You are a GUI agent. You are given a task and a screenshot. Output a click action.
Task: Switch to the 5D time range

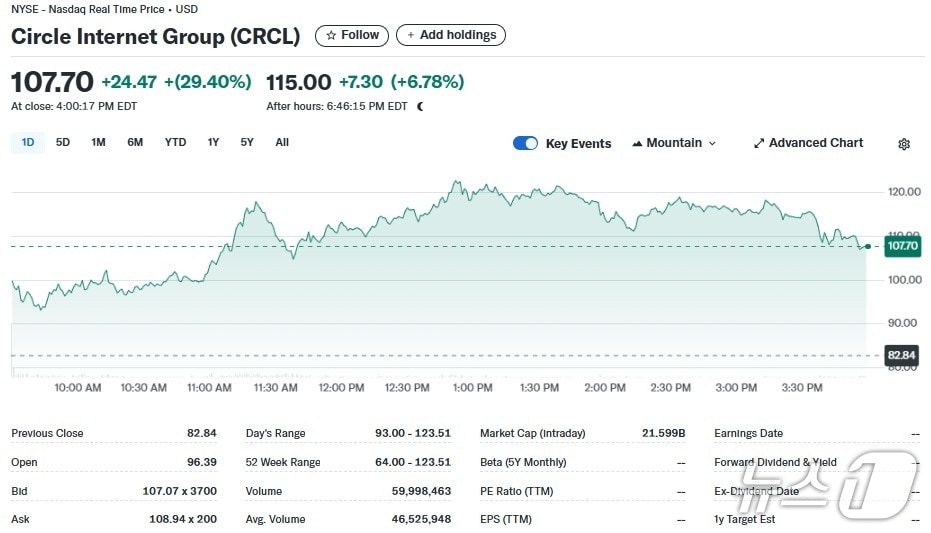click(63, 142)
